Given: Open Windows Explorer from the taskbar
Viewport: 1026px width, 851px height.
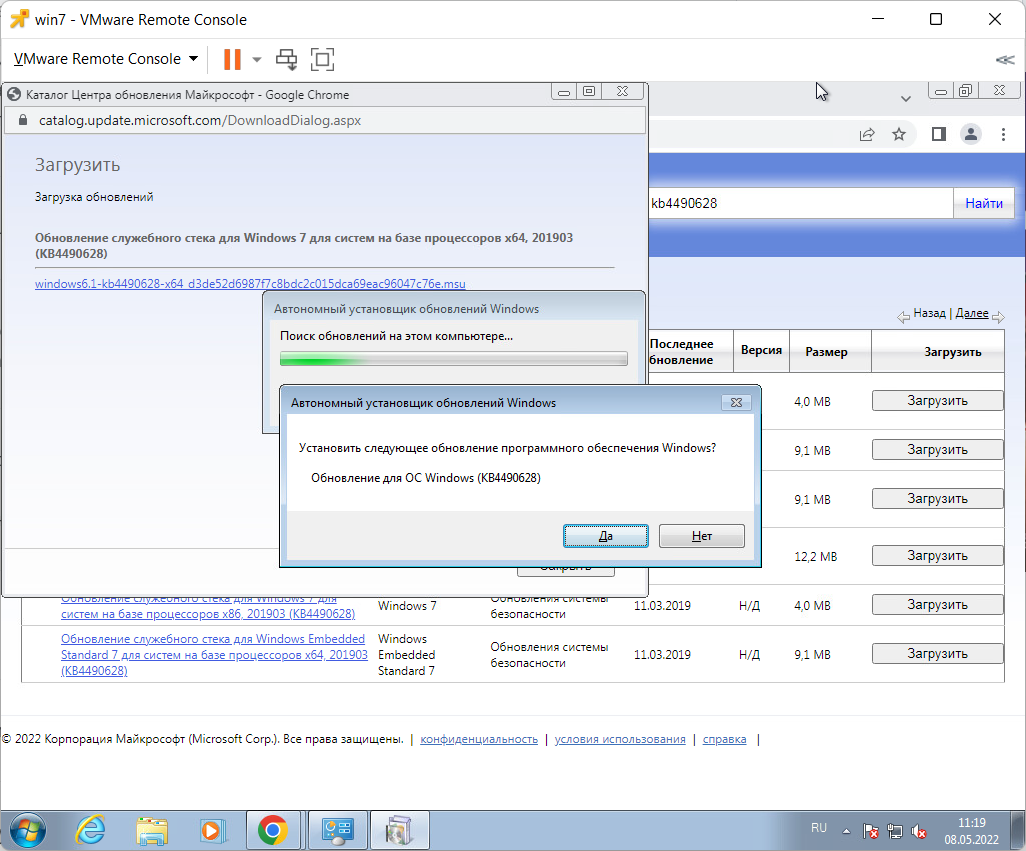Looking at the screenshot, I should pos(152,831).
